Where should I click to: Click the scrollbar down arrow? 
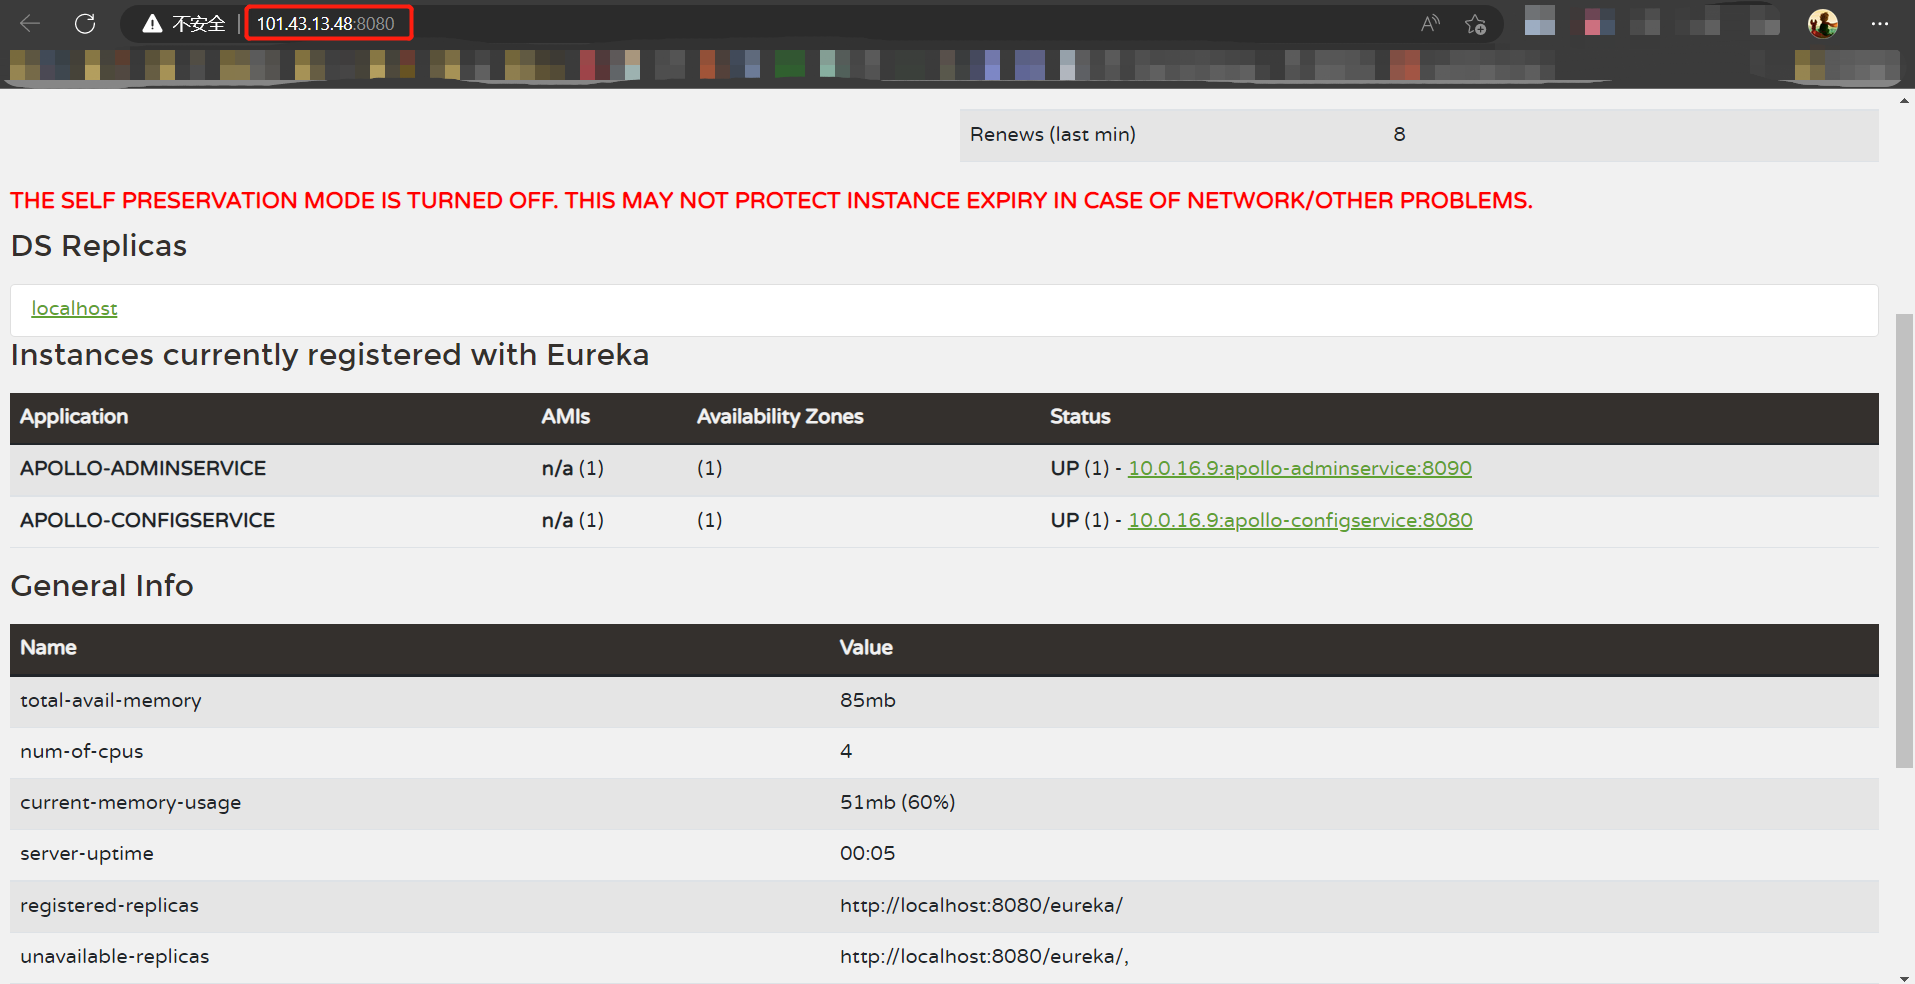click(x=1904, y=977)
